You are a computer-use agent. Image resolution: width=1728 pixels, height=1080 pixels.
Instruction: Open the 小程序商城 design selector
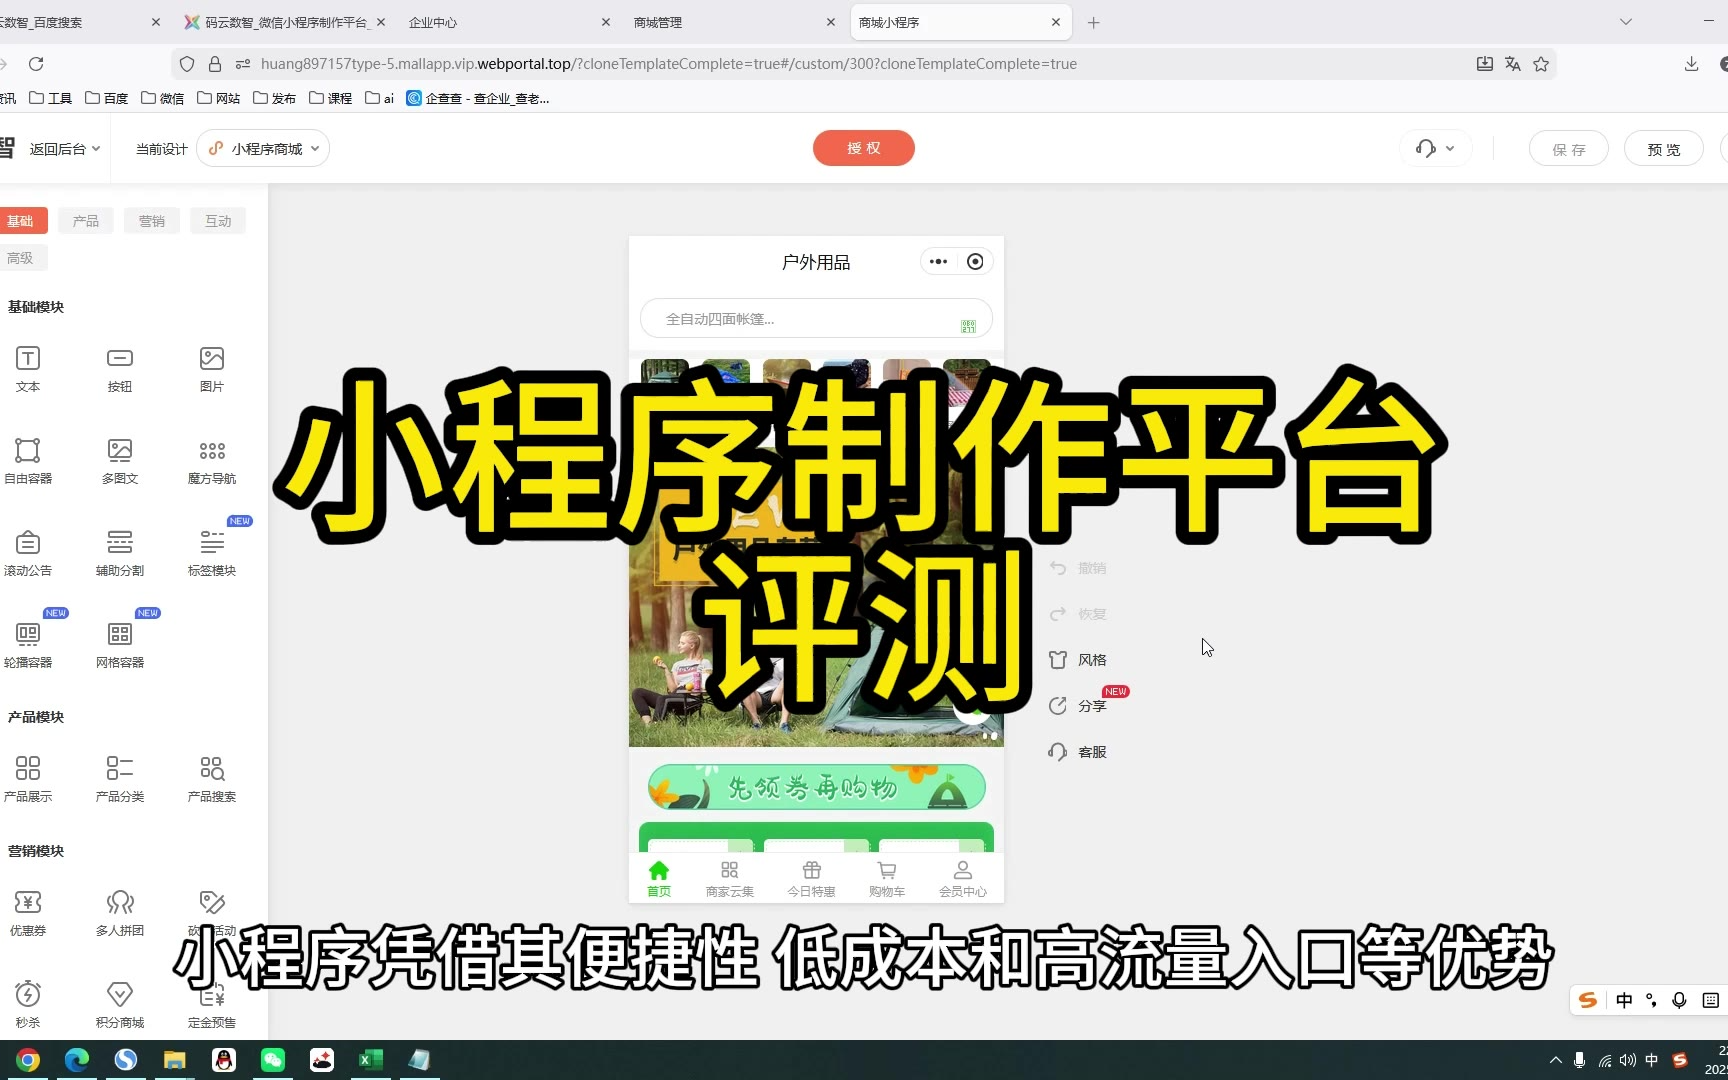[x=264, y=149]
